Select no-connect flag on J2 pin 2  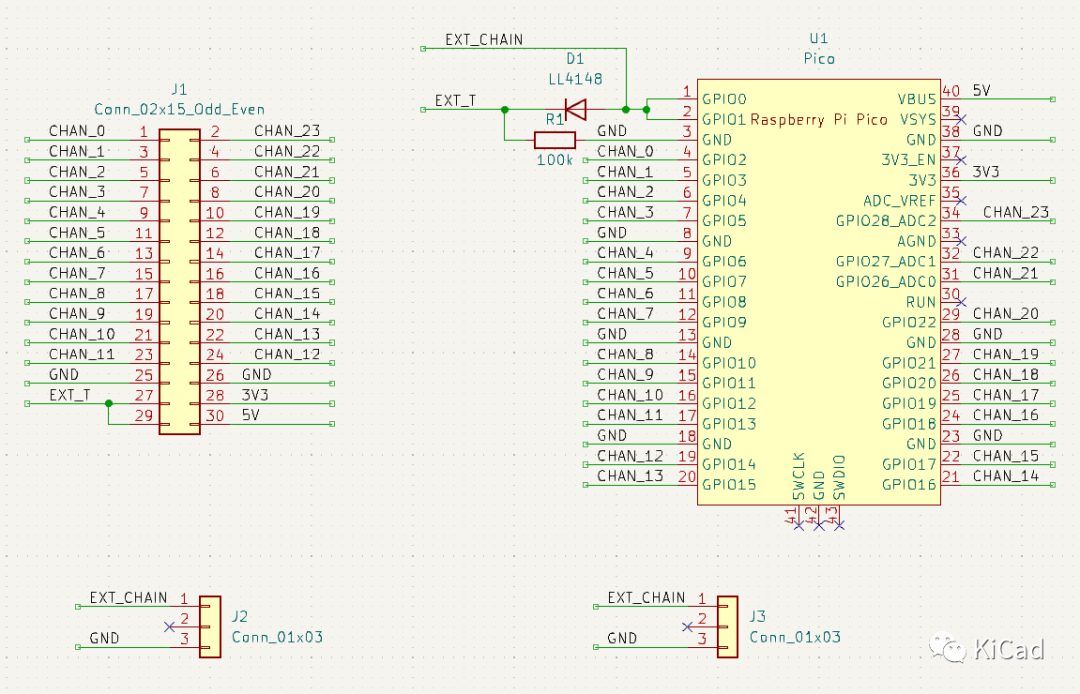click(x=169, y=627)
